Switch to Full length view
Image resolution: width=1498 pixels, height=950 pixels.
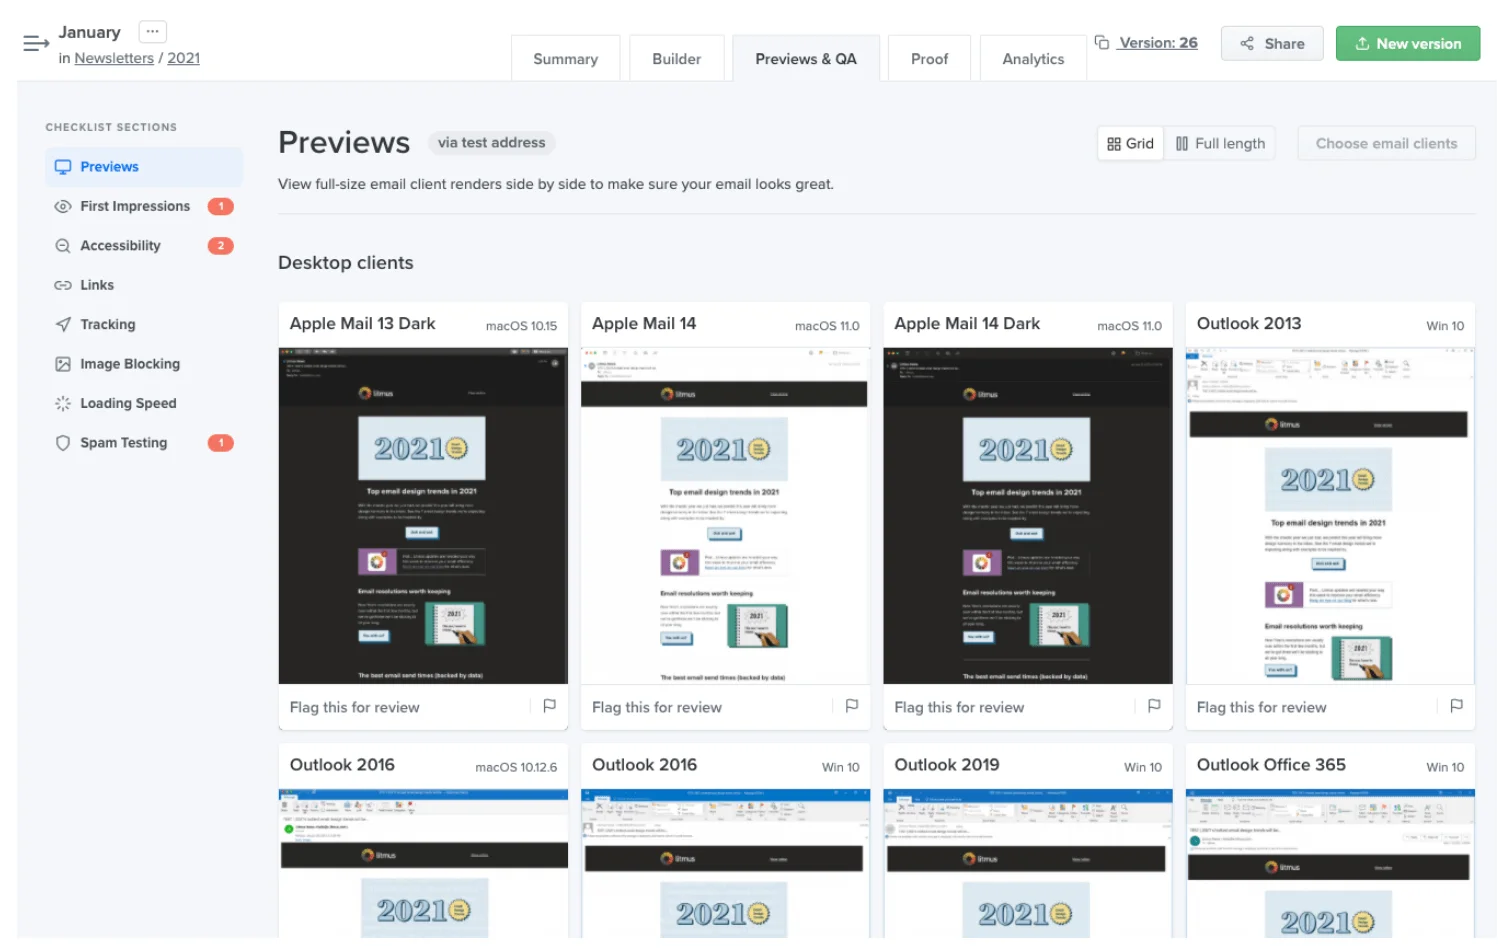pyautogui.click(x=1220, y=144)
